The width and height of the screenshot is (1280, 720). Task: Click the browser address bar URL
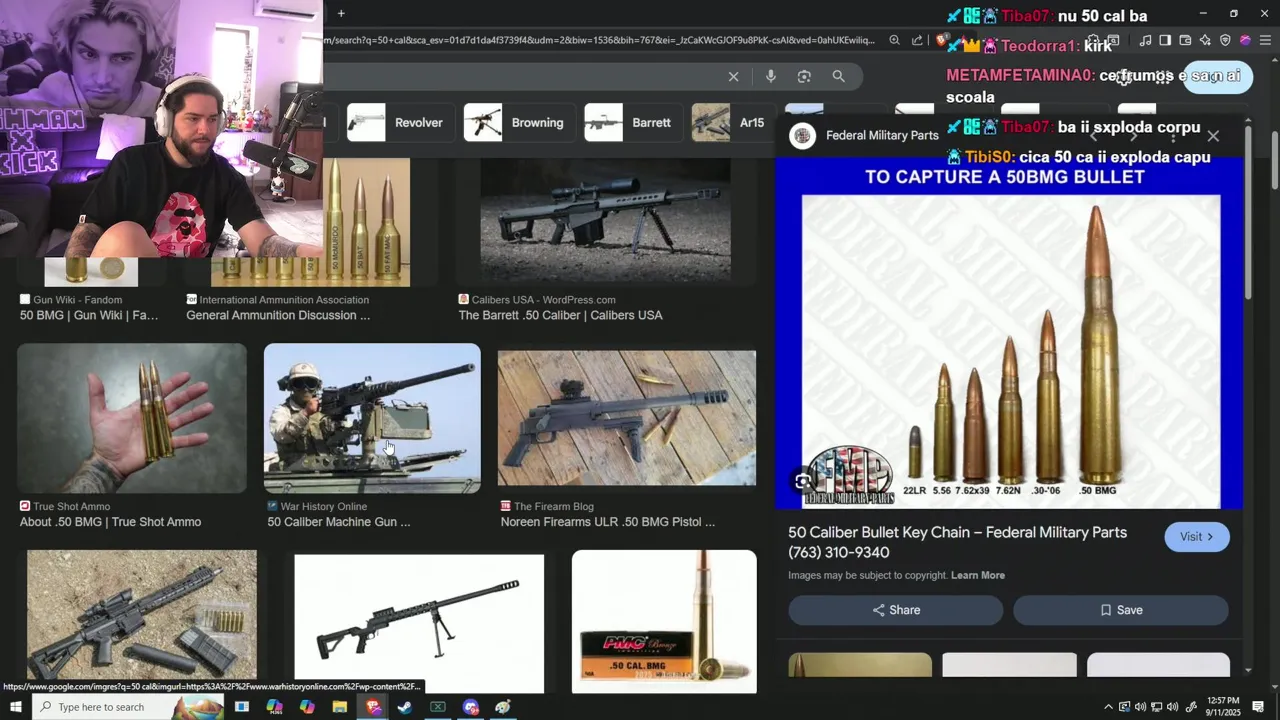[600, 40]
